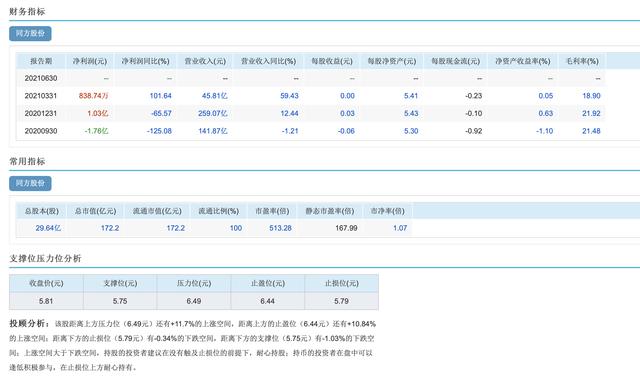The width and height of the screenshot is (640, 381).
Task: Click revenue value 259.07亿
Action: (x=213, y=113)
